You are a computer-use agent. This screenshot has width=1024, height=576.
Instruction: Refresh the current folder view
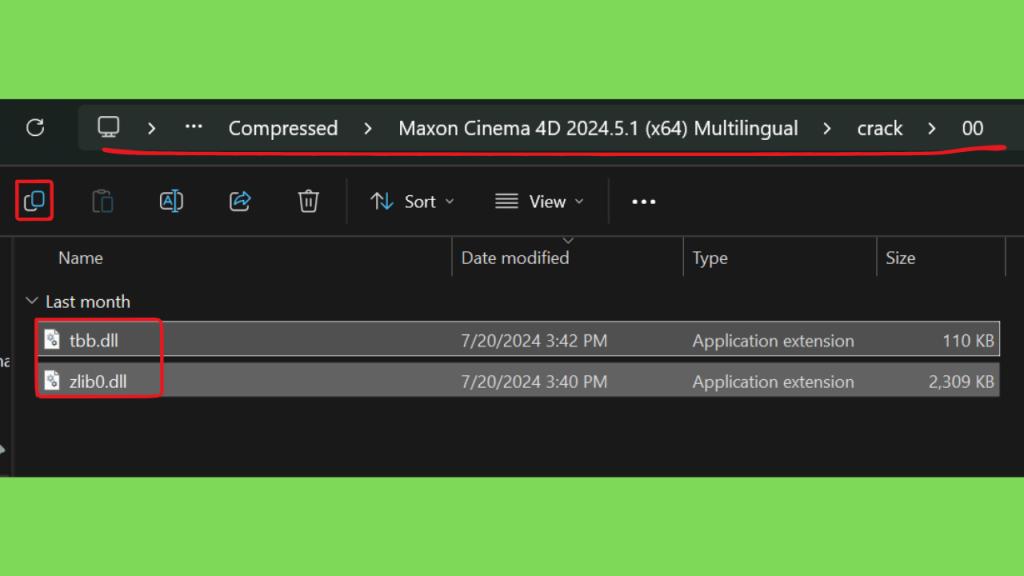click(x=35, y=127)
